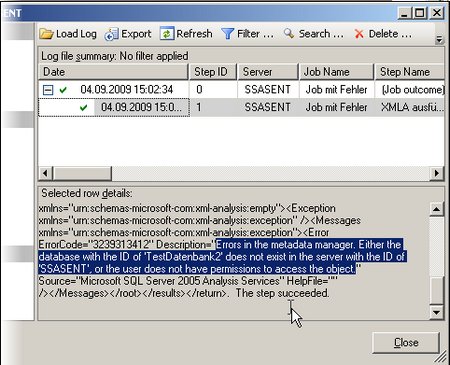Click the ErrorCode="3239313412" text
Screen dimensions: 450x365
pyautogui.click(x=96, y=245)
